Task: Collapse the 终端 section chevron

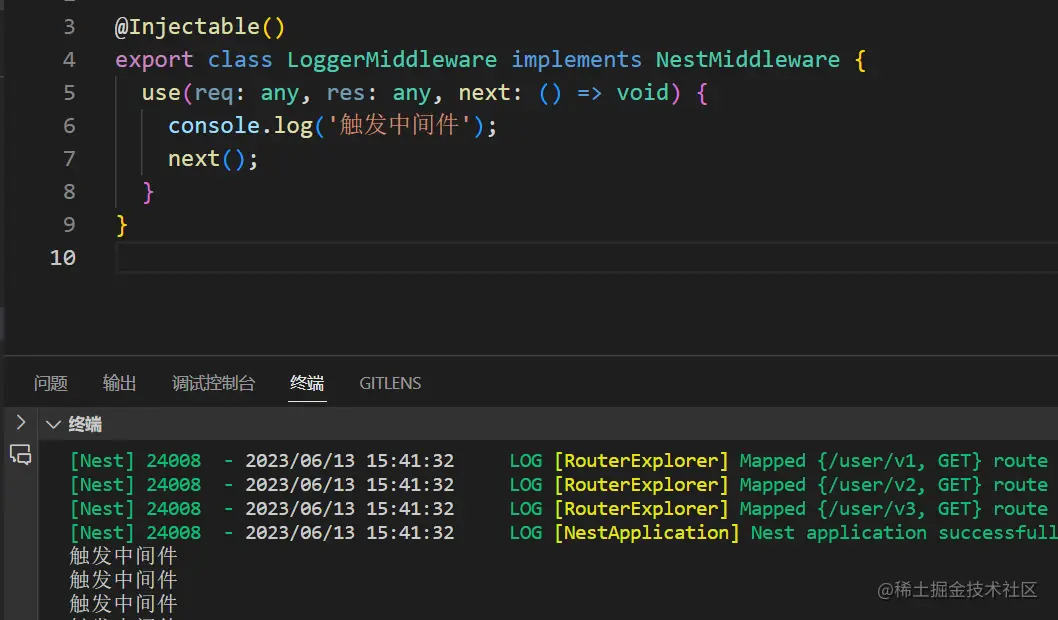Action: point(53,424)
